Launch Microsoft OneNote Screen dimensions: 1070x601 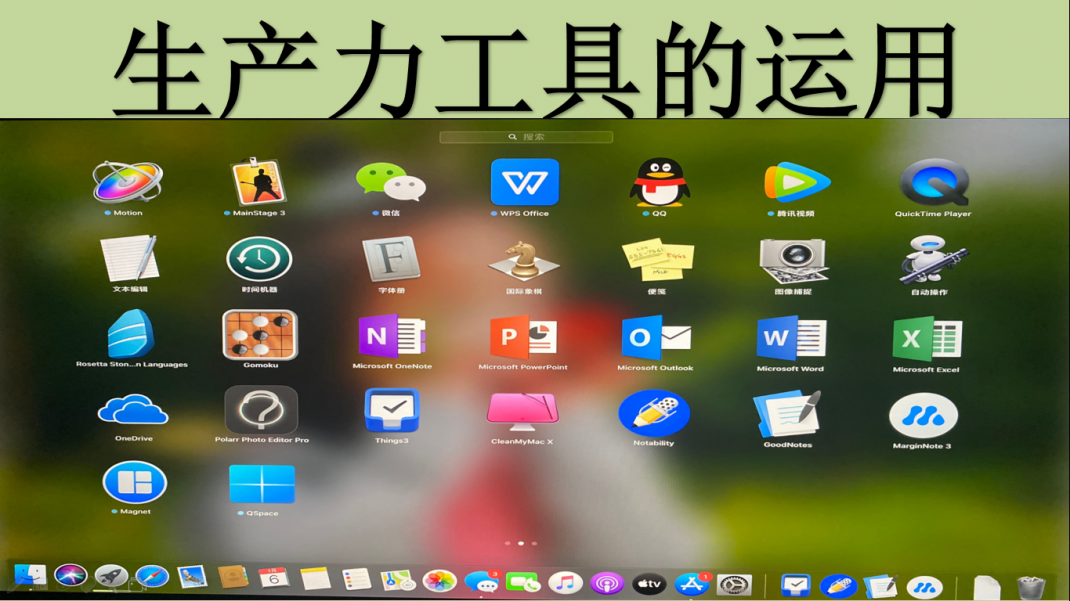(392, 336)
